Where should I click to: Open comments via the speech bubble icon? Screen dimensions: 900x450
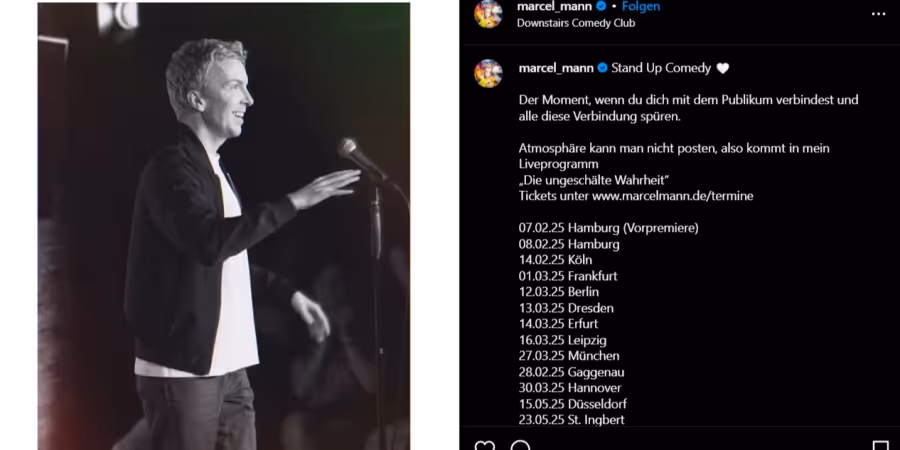(521, 445)
